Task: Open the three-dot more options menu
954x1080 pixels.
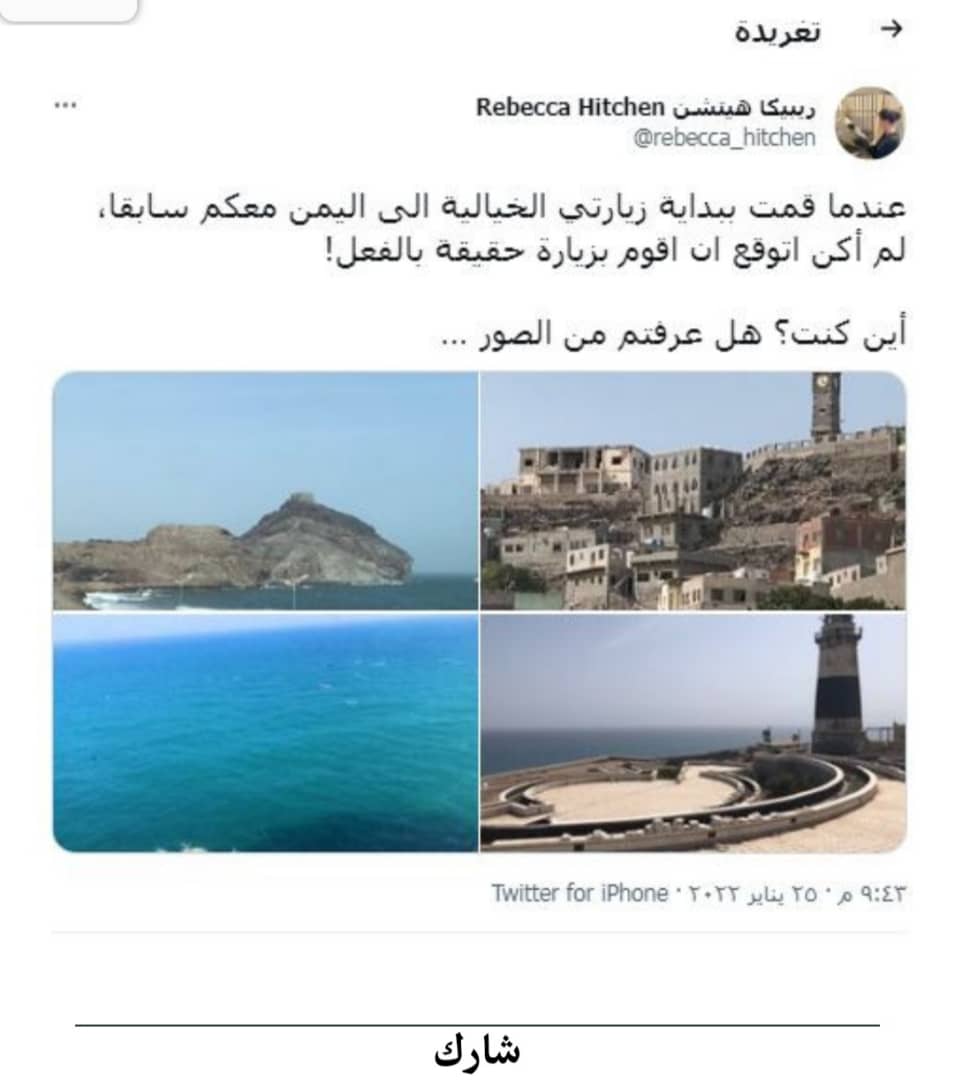Action: pos(65,105)
